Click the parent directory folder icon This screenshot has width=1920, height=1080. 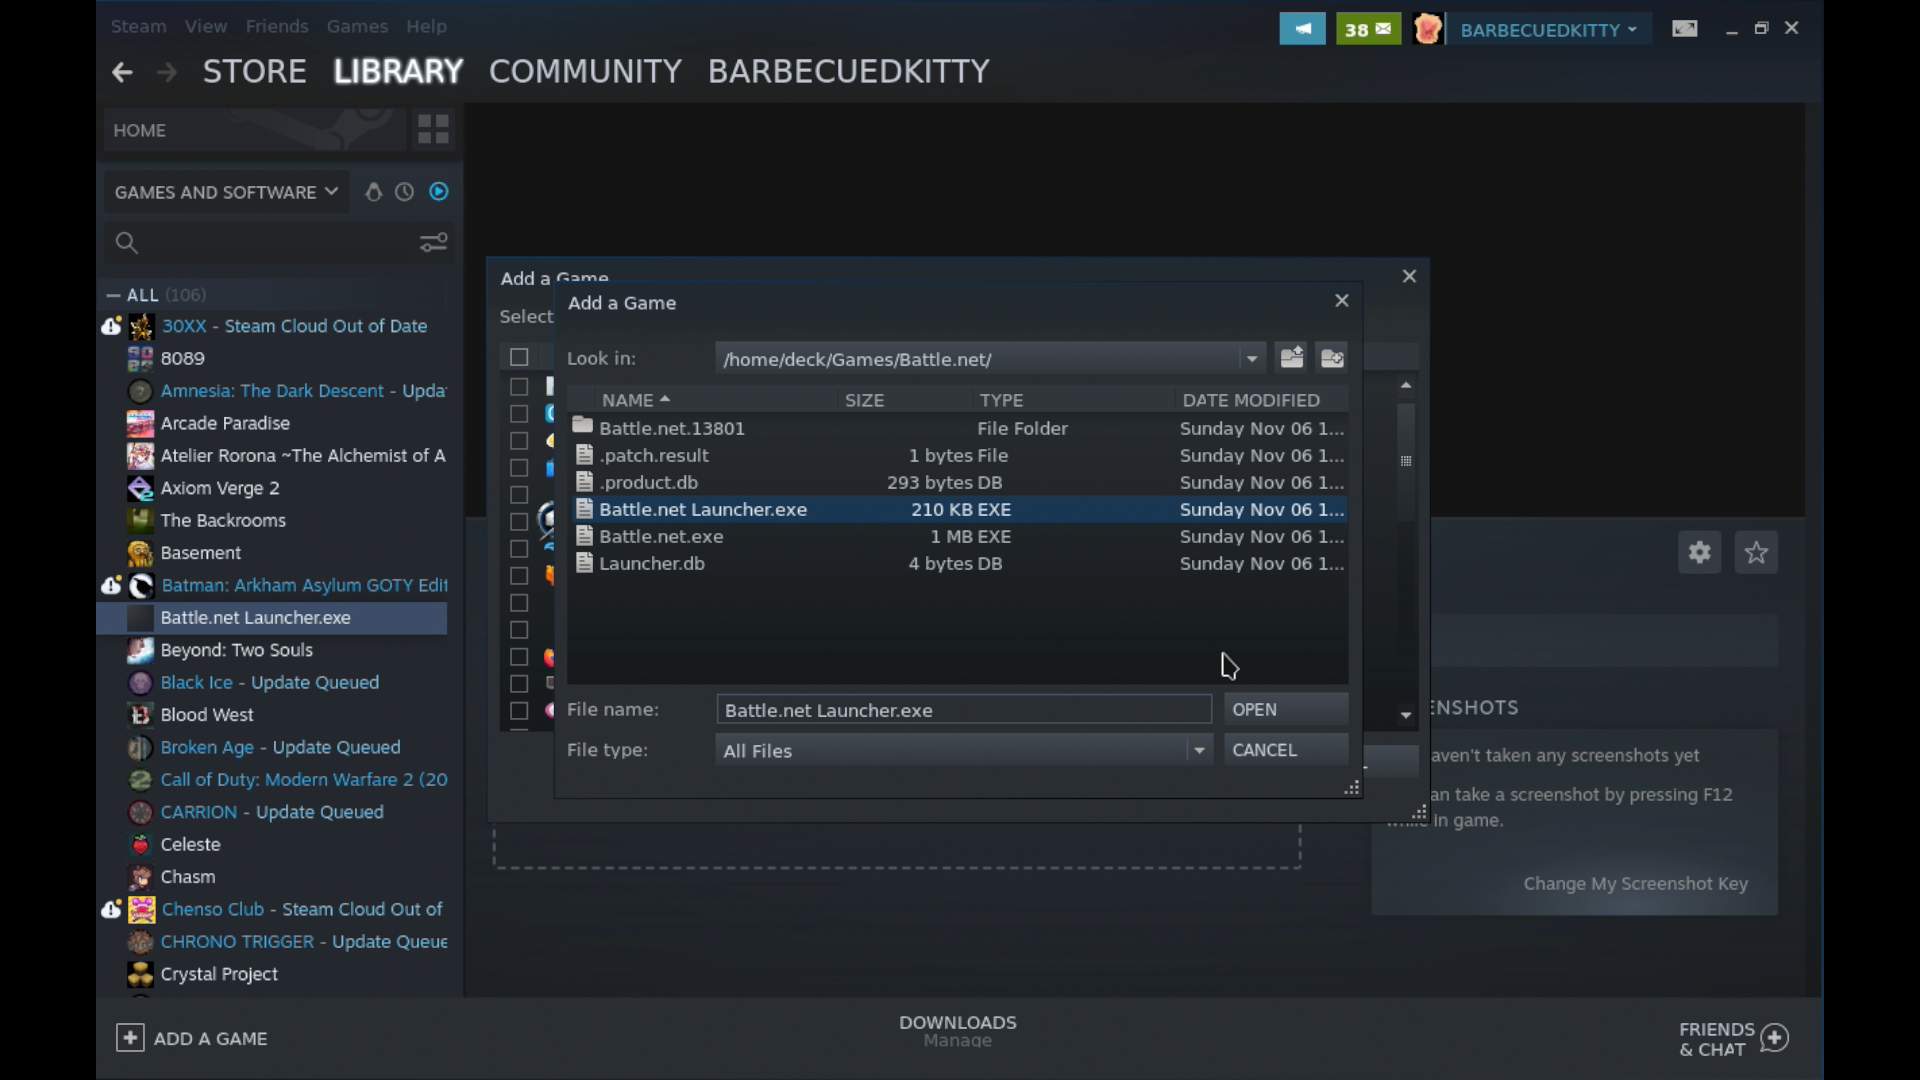pos(1291,358)
